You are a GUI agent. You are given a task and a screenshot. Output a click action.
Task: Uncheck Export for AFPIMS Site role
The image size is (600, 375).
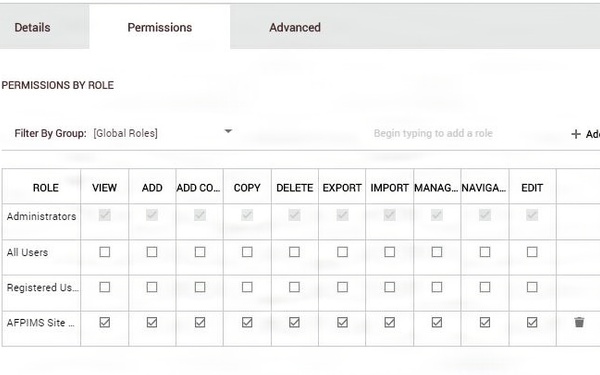[x=342, y=322]
